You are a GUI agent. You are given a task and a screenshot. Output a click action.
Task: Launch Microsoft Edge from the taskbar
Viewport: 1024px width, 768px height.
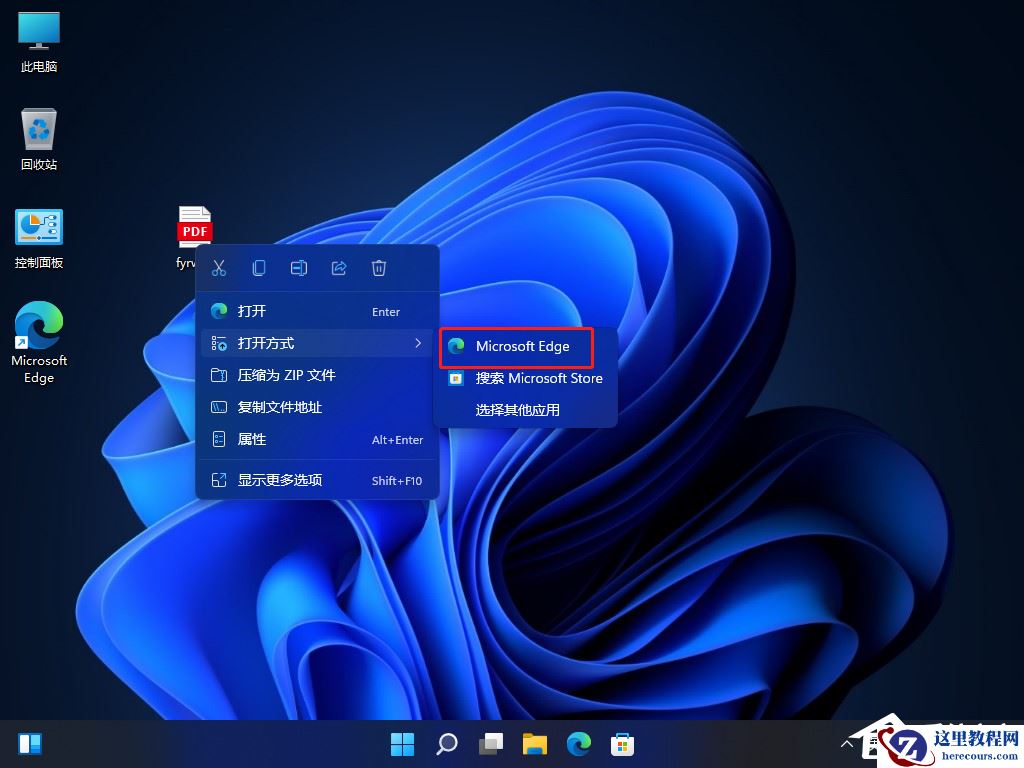coord(578,743)
